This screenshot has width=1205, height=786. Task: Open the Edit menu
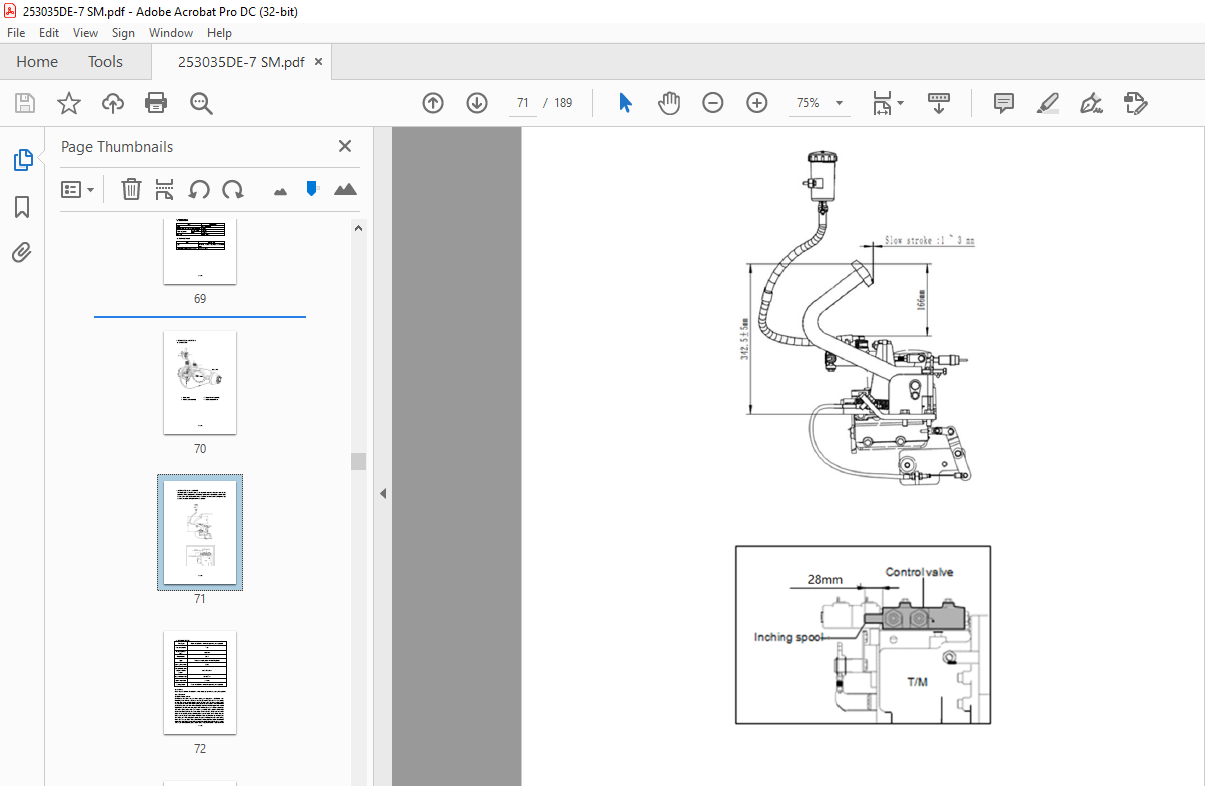(49, 33)
